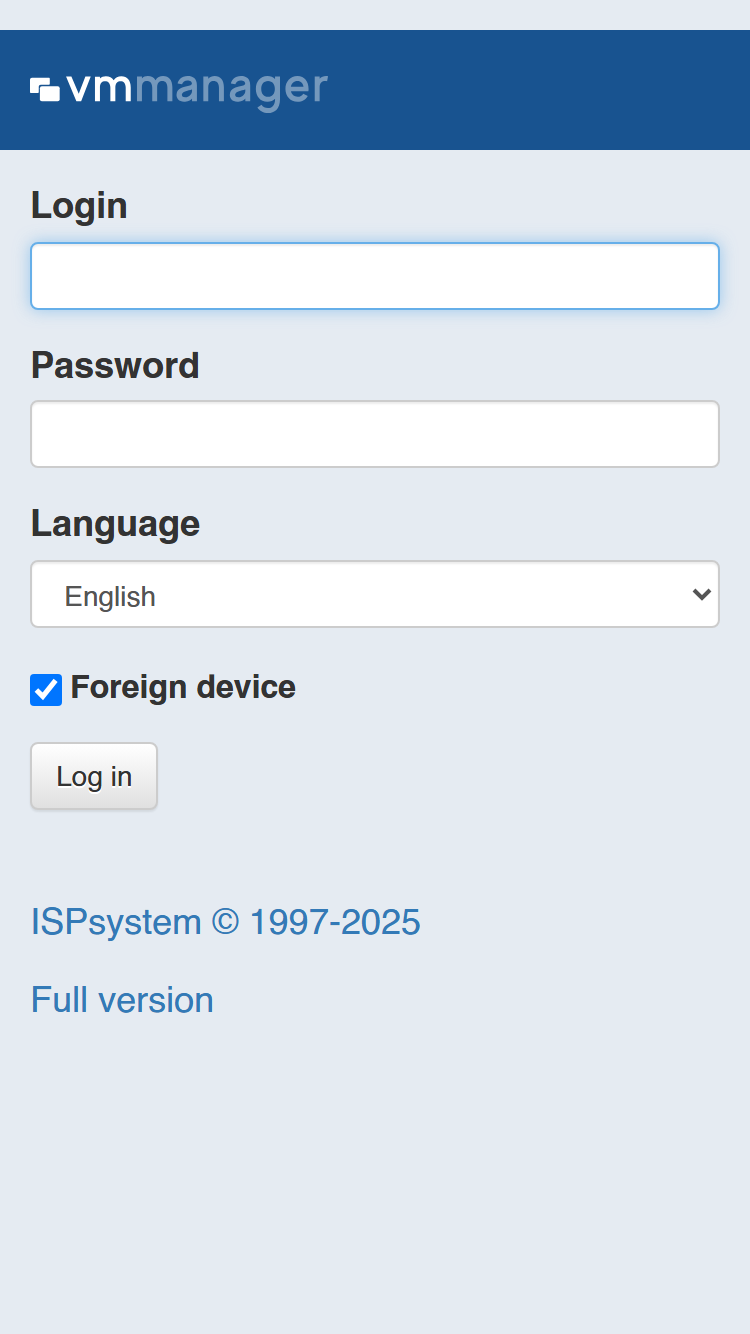Click the blue header banner
750x1334 pixels.
coord(375,90)
